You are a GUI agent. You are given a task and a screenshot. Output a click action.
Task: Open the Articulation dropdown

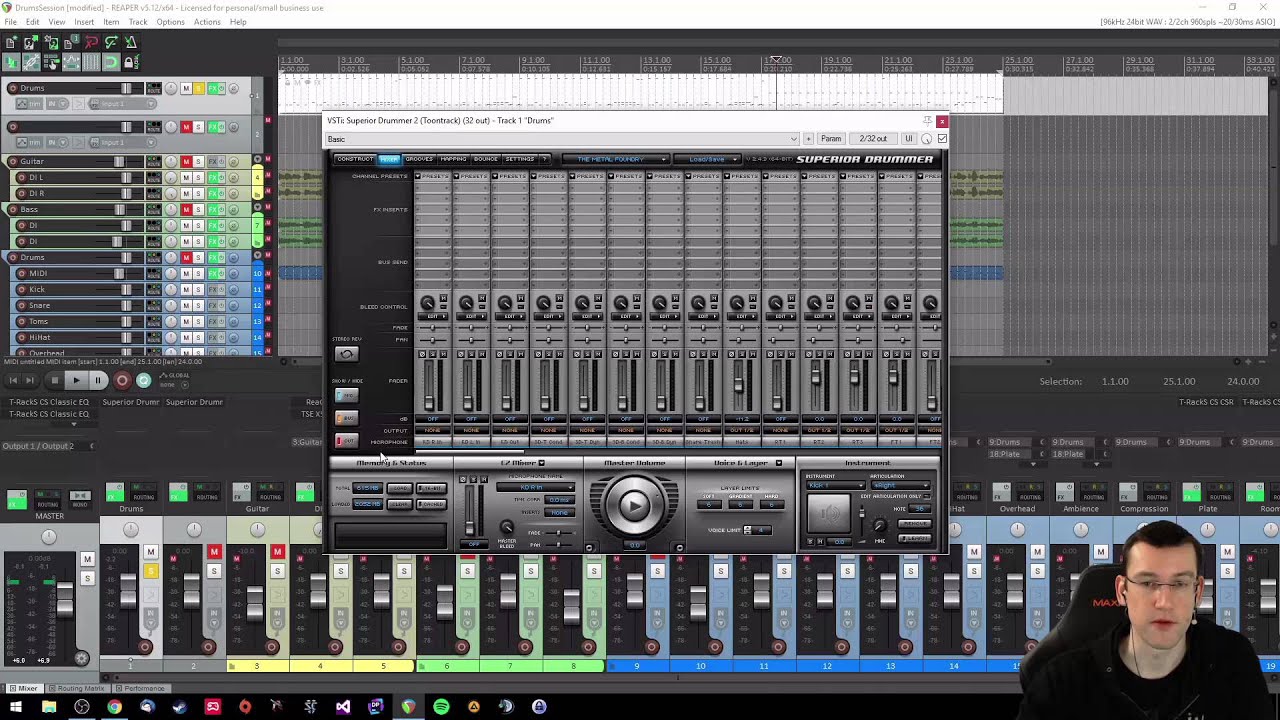click(x=900, y=486)
